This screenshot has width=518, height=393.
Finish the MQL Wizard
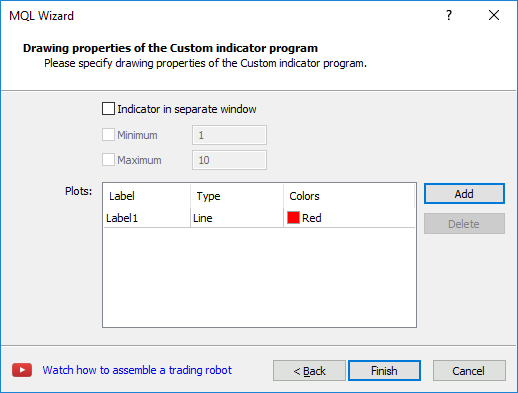[384, 371]
